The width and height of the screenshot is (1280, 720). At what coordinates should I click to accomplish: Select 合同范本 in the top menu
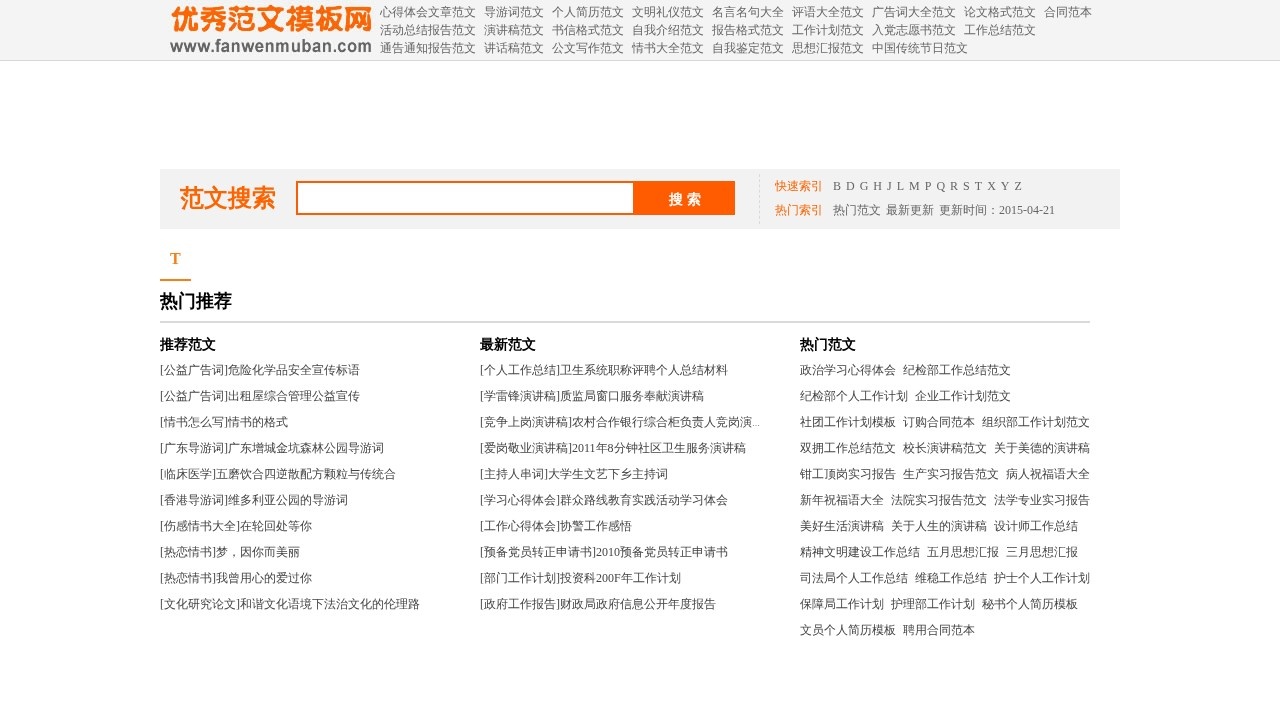click(1067, 12)
